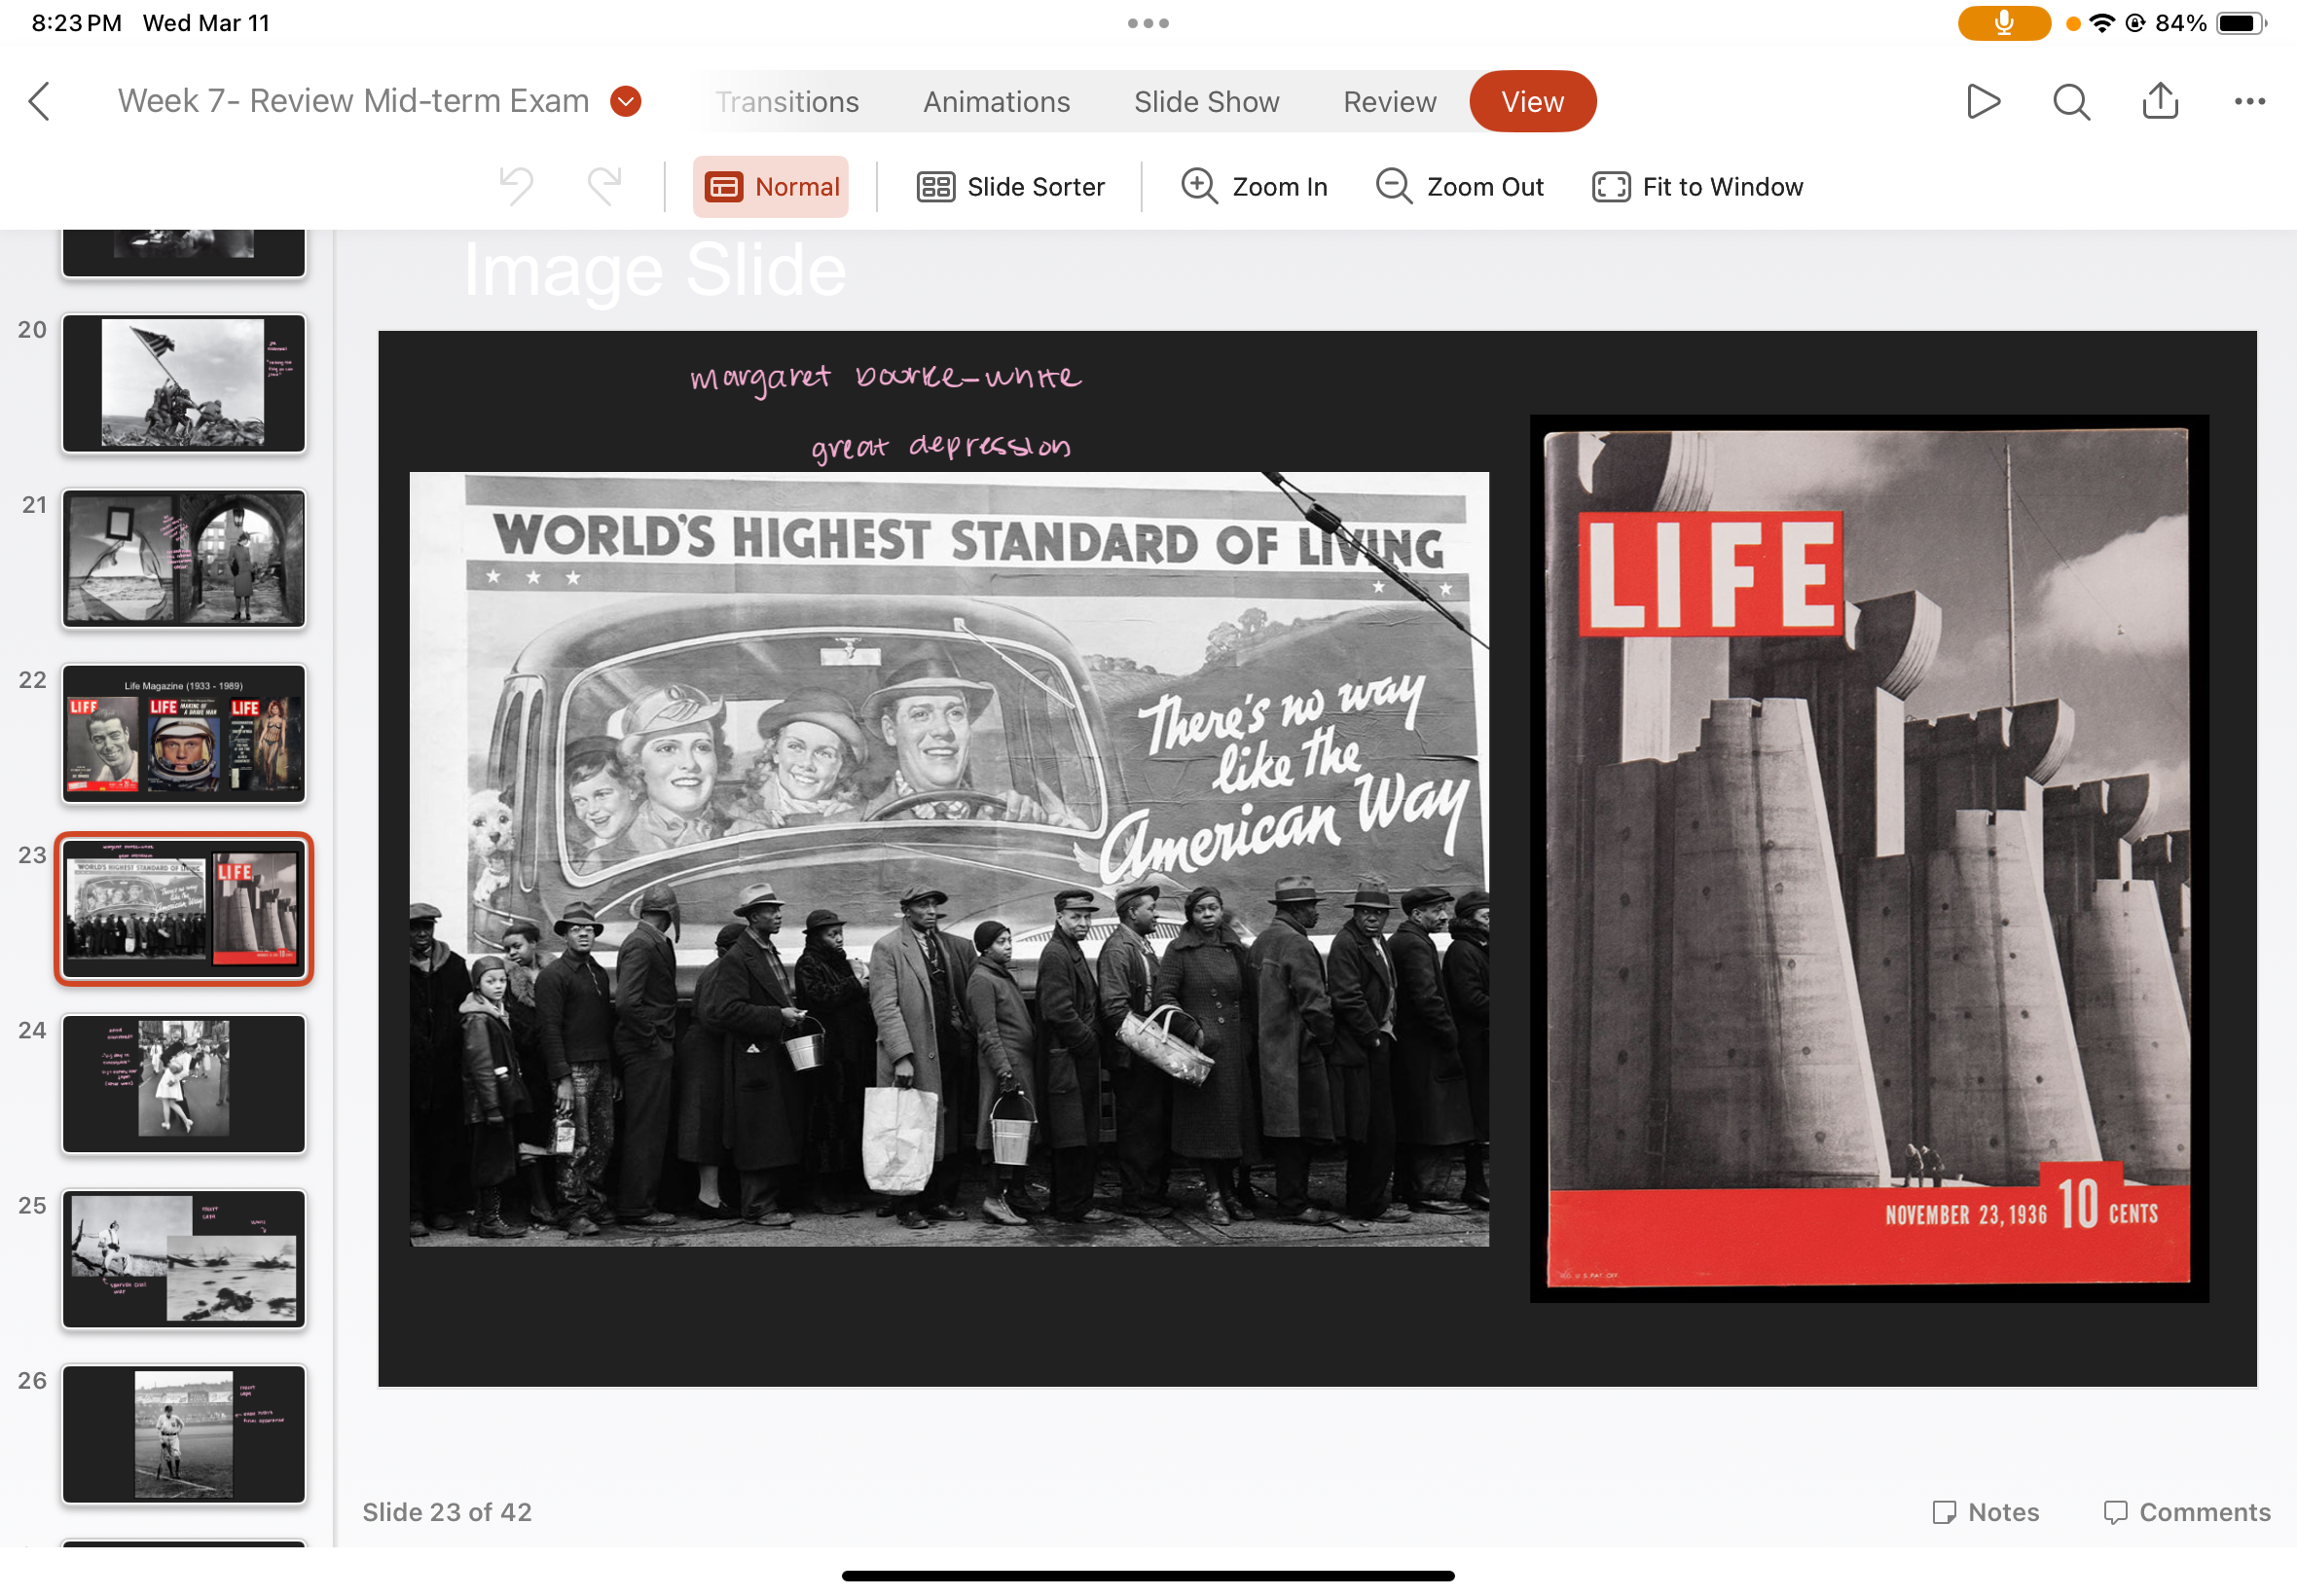Tap the share icon

click(x=2160, y=101)
